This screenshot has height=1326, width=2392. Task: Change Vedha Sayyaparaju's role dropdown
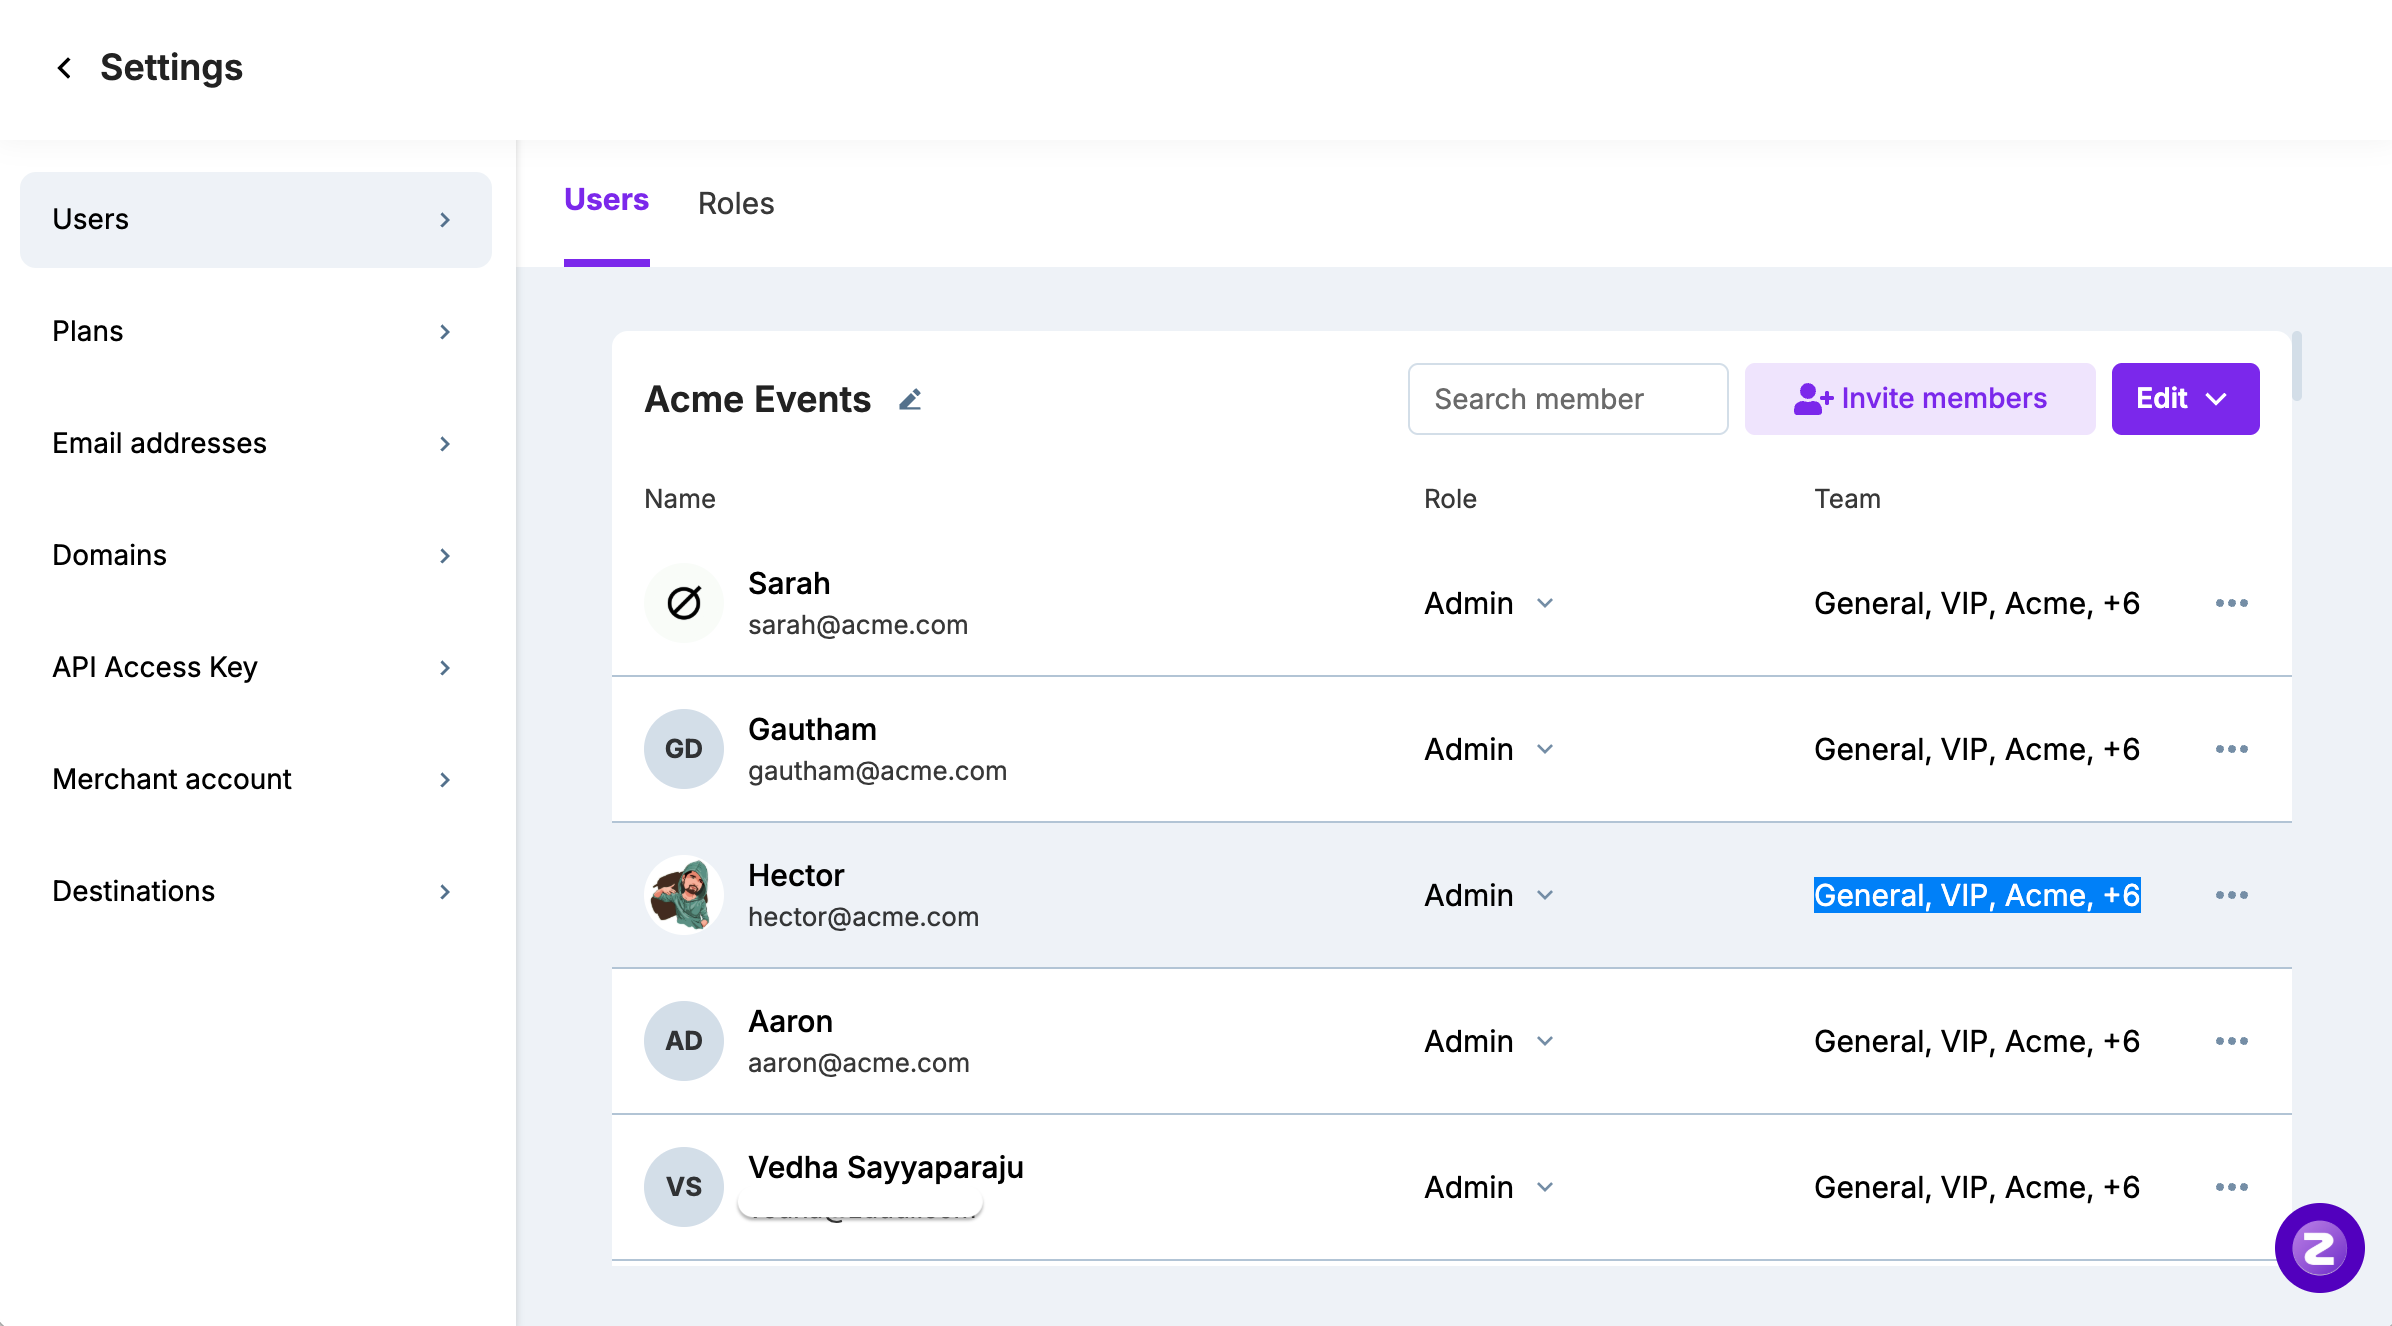coord(1489,1187)
